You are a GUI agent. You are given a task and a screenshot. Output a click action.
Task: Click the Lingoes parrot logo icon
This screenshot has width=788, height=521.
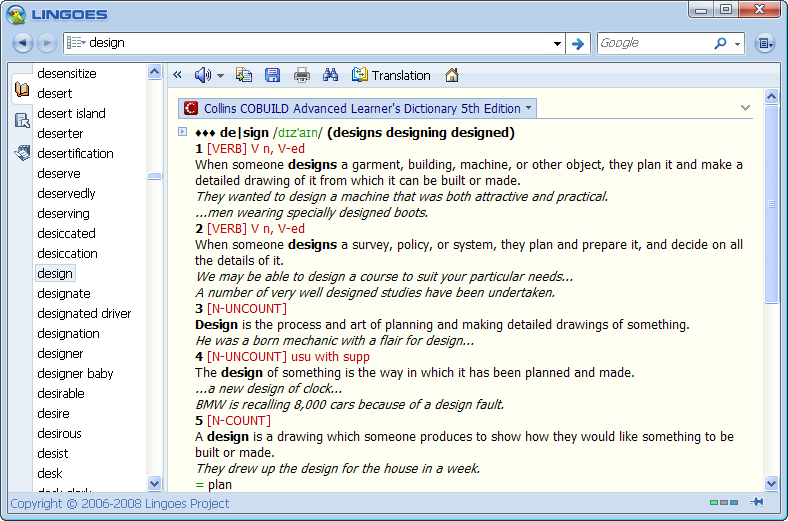click(x=16, y=14)
